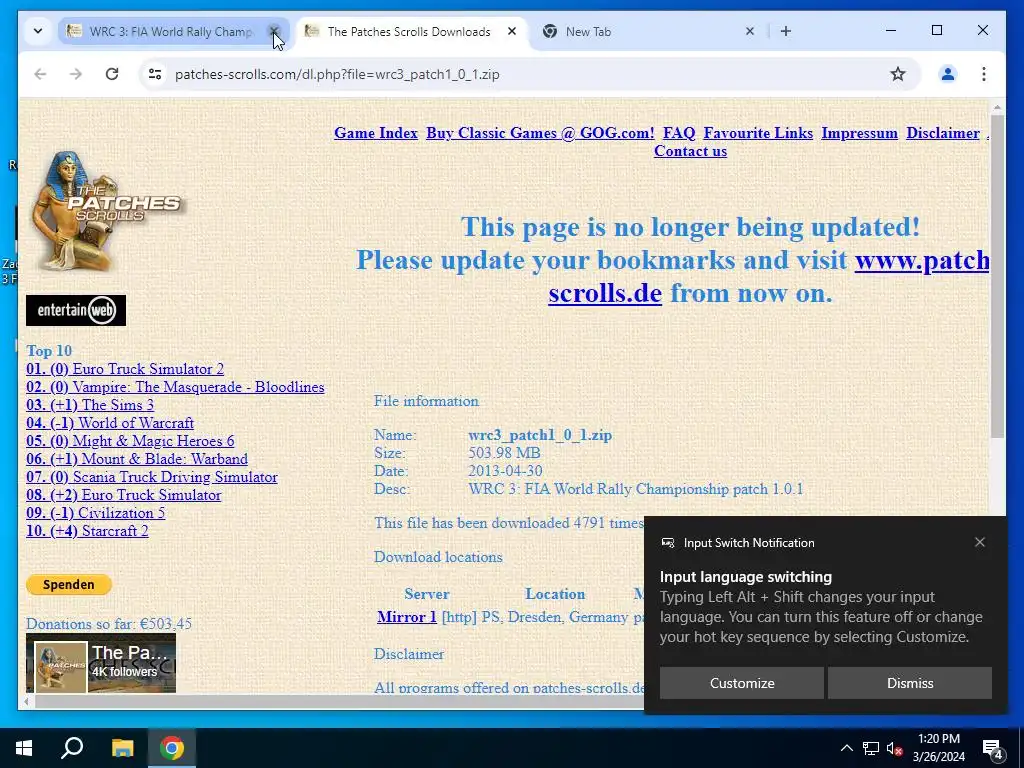Open the network status tray icon
Screen dimensions: 1024x768
click(871, 748)
